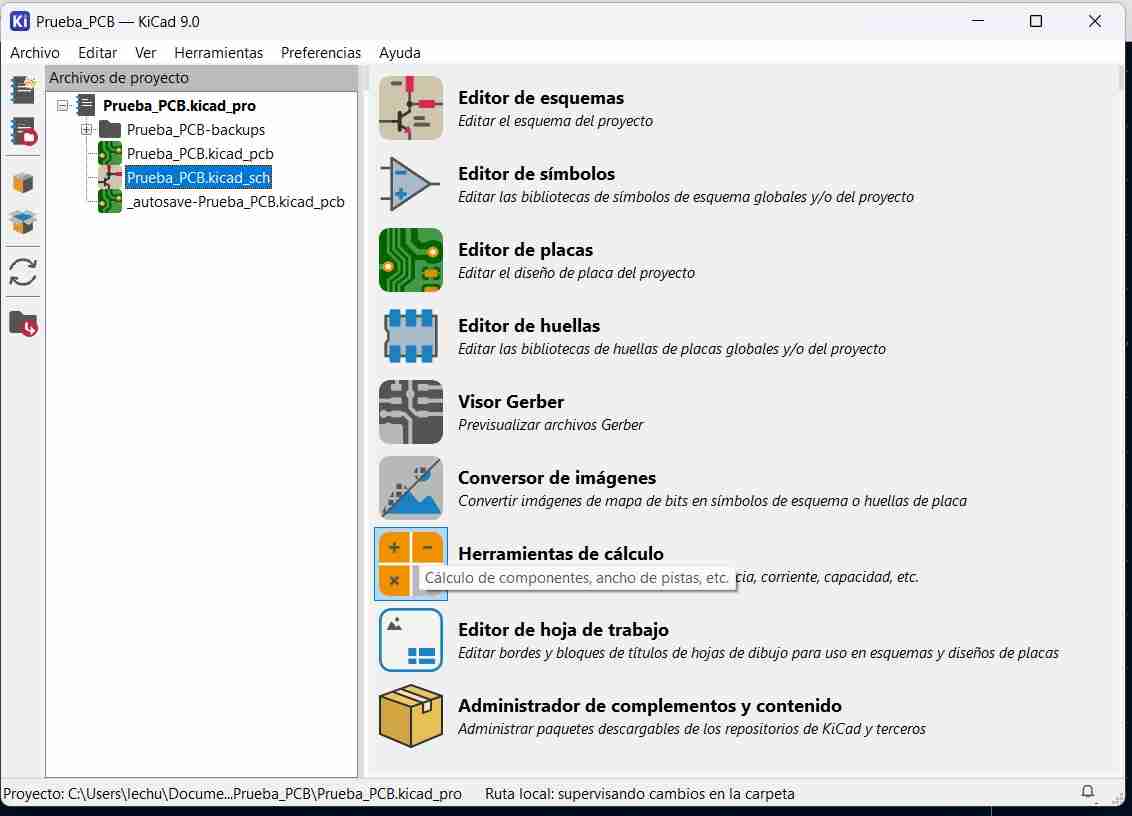The width and height of the screenshot is (1132, 816).
Task: Click the Proyecto path in status bar
Action: pyautogui.click(x=232, y=794)
